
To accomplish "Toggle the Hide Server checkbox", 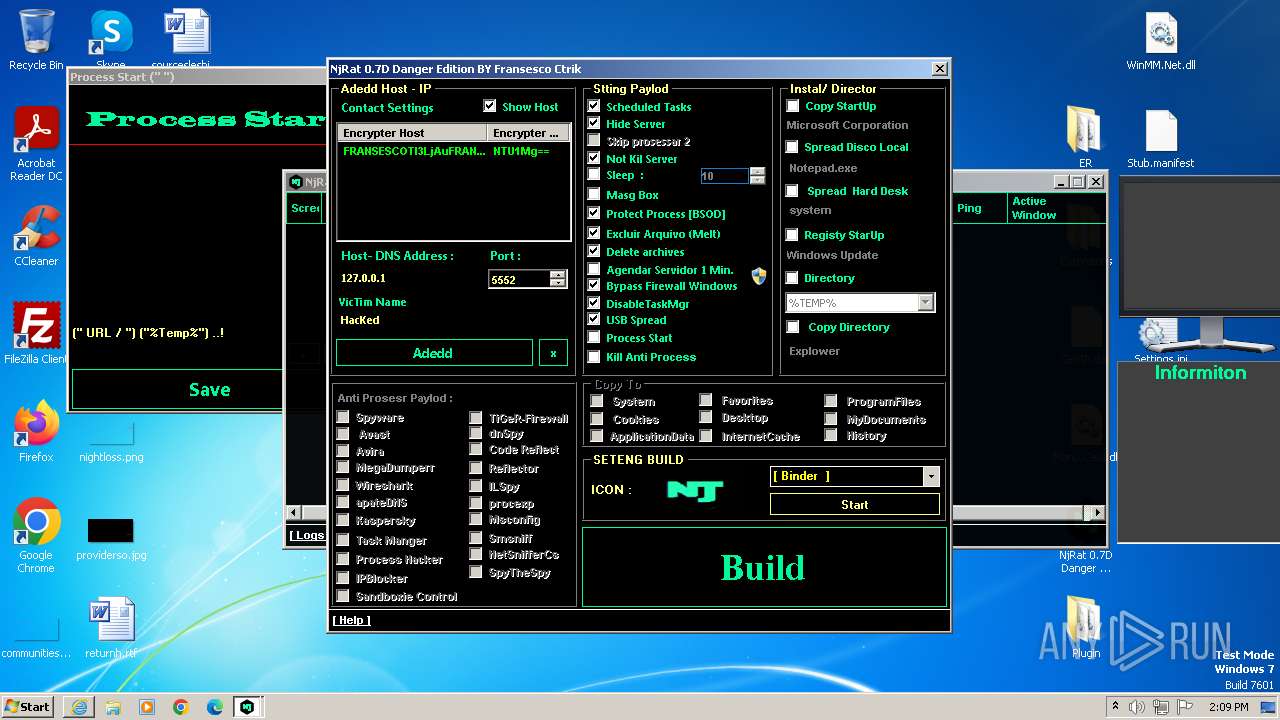I will tap(594, 124).
